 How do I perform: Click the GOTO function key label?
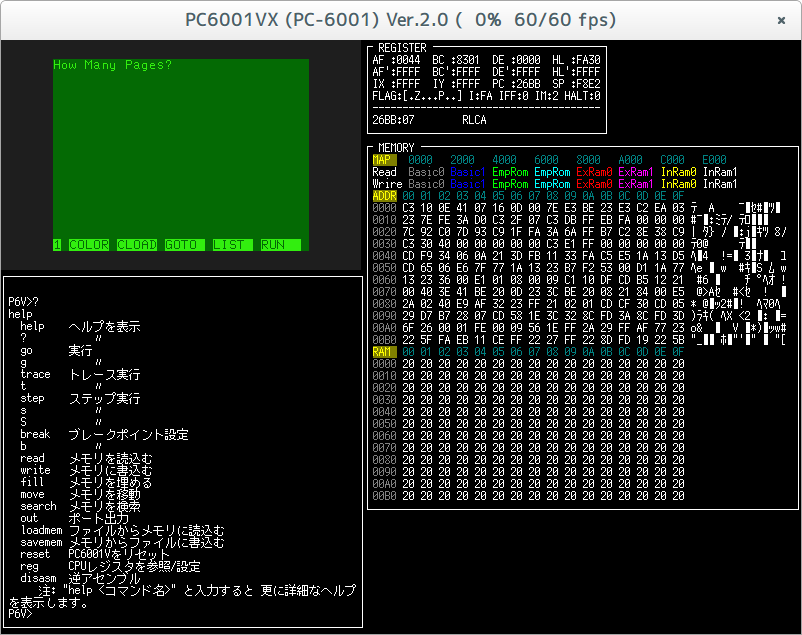click(x=185, y=245)
